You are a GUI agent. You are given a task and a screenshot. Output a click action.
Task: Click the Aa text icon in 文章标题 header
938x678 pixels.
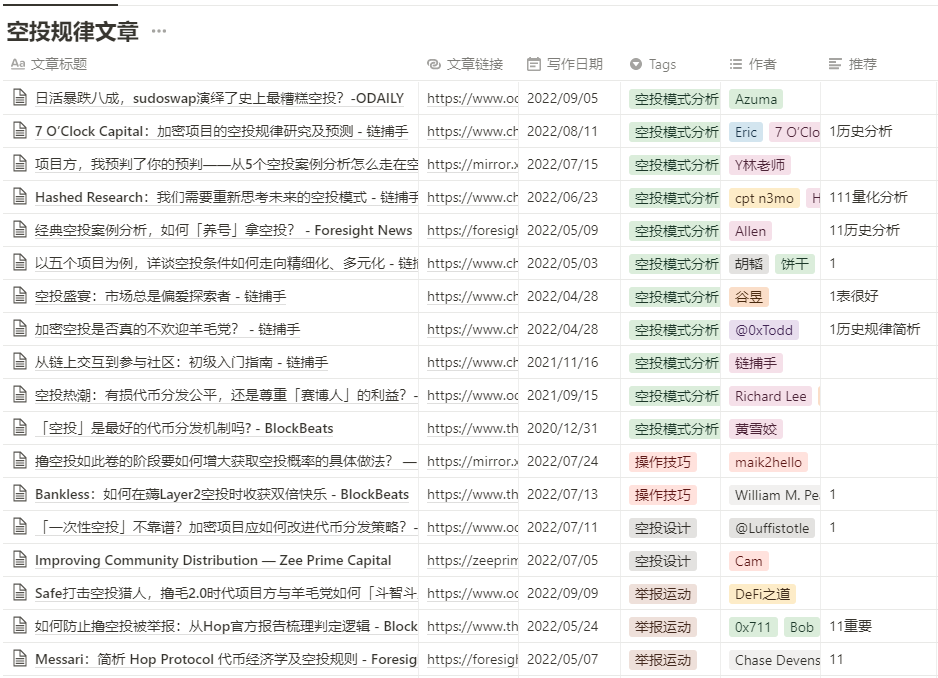[18, 64]
